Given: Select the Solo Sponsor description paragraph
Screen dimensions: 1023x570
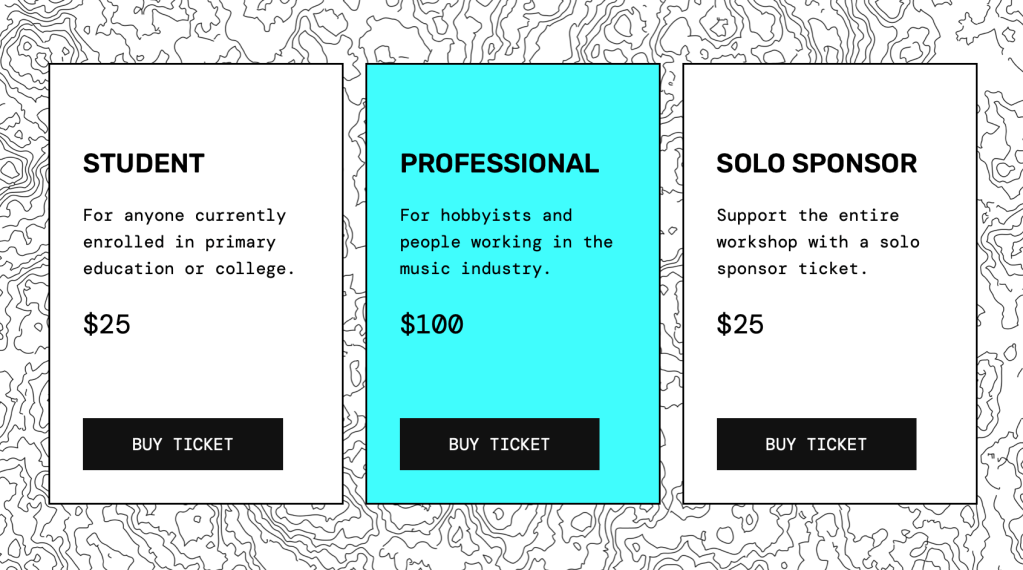Looking at the screenshot, I should point(817,242).
